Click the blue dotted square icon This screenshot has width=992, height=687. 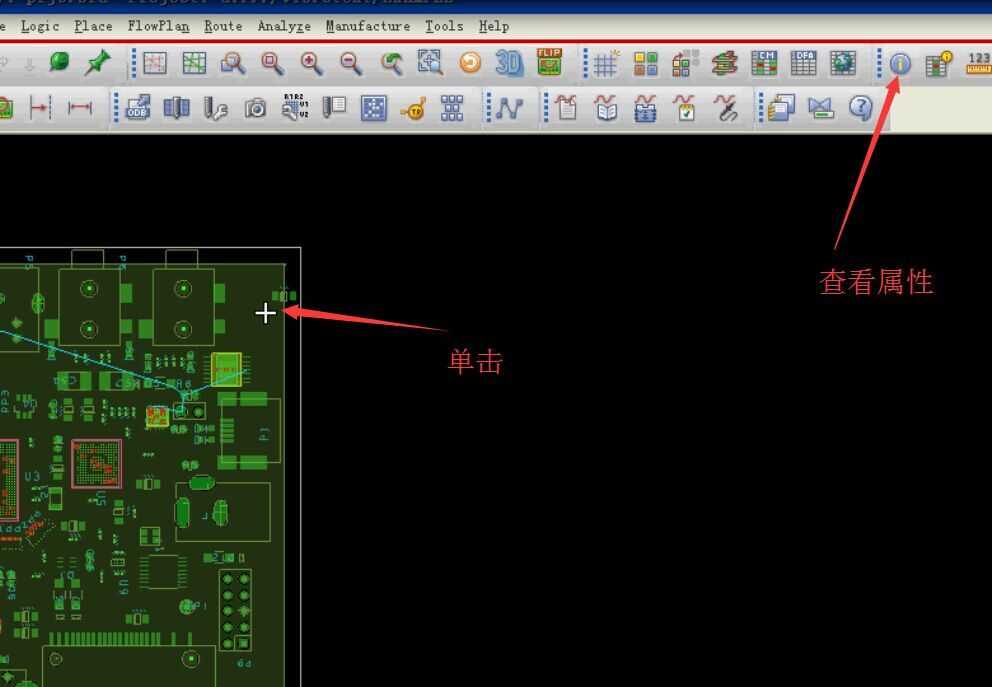click(x=373, y=108)
